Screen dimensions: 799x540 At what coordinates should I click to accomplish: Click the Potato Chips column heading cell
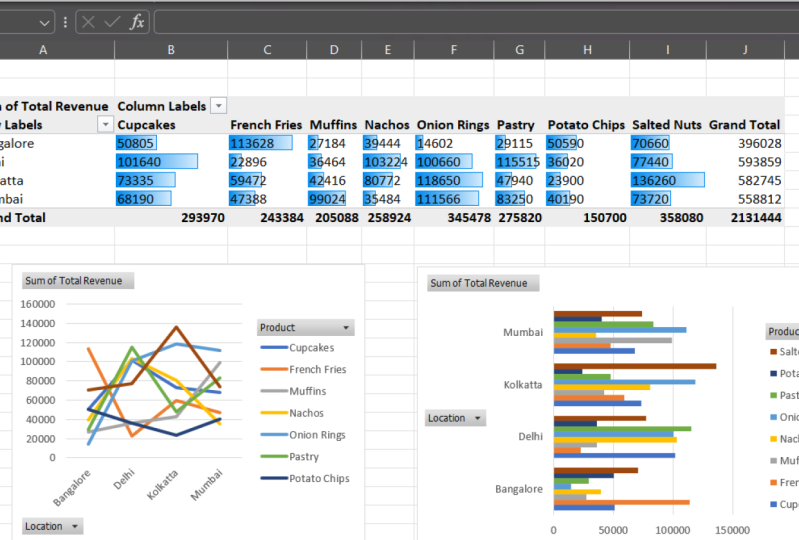[x=588, y=125]
